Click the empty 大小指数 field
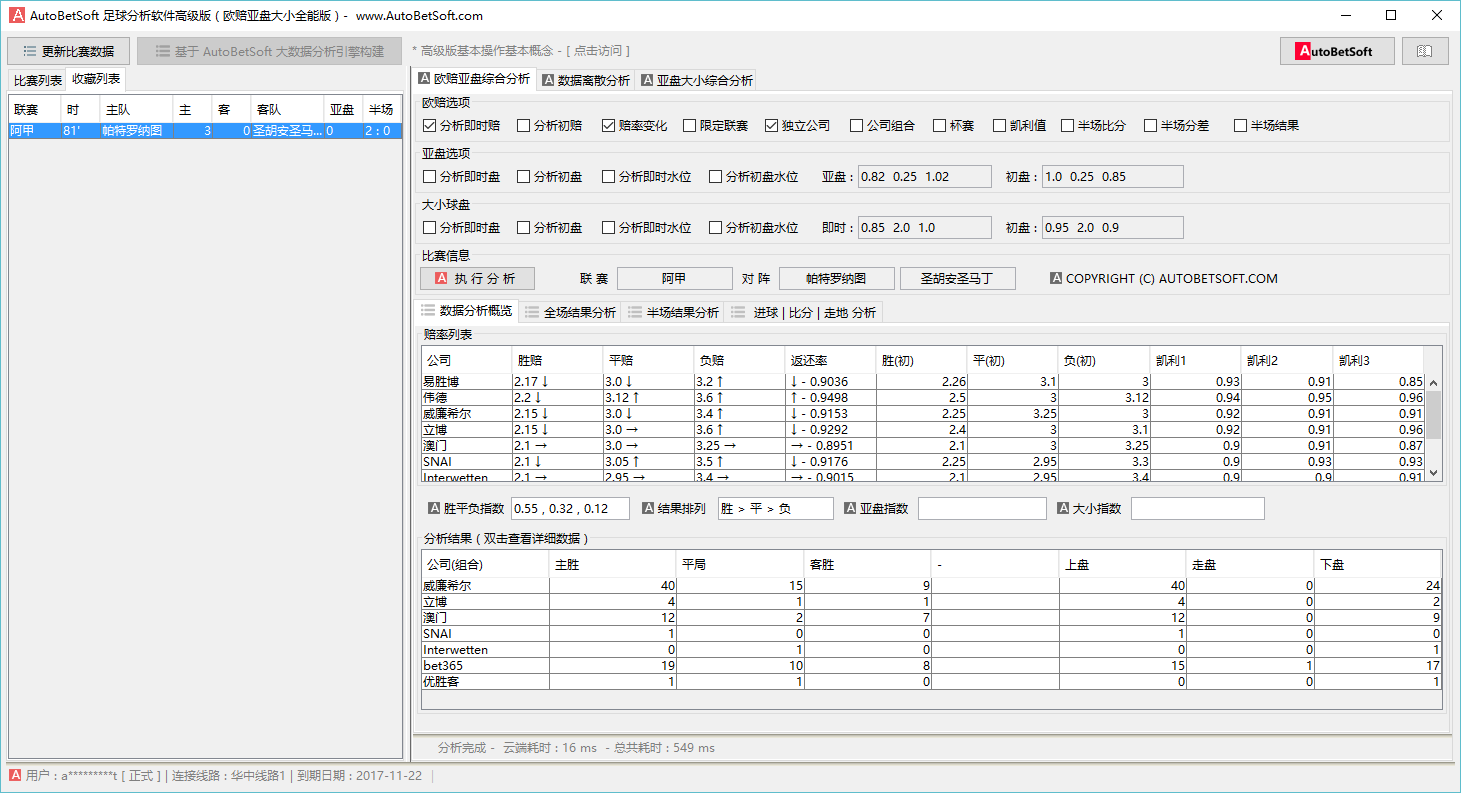 [x=1197, y=508]
